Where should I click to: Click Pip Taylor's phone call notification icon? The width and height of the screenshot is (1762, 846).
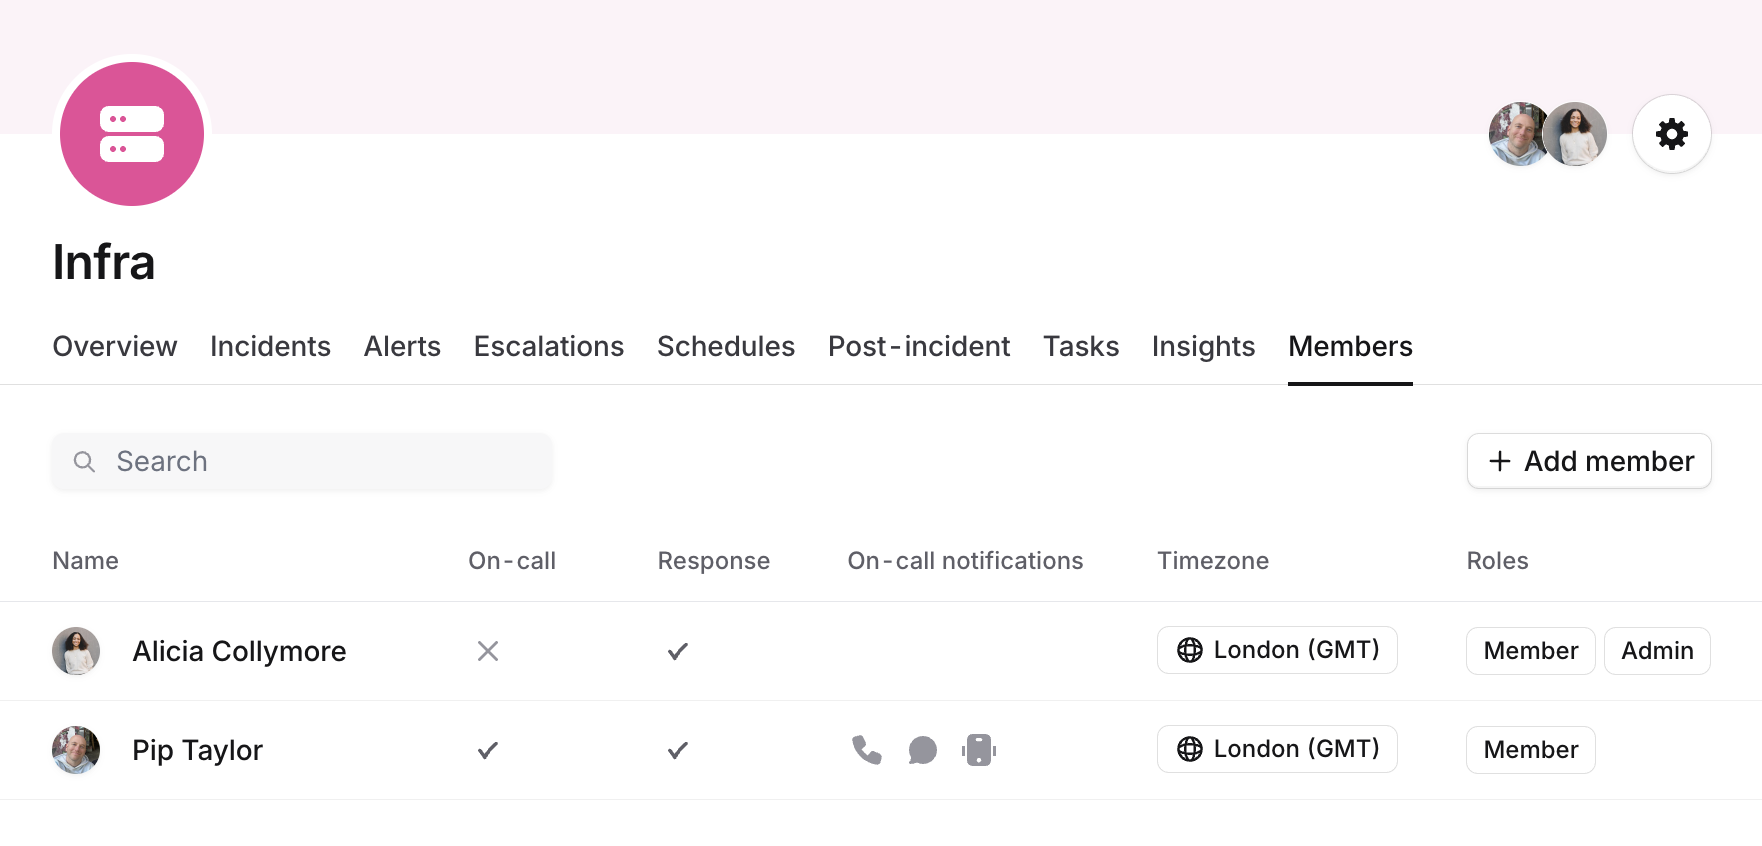[x=867, y=750]
